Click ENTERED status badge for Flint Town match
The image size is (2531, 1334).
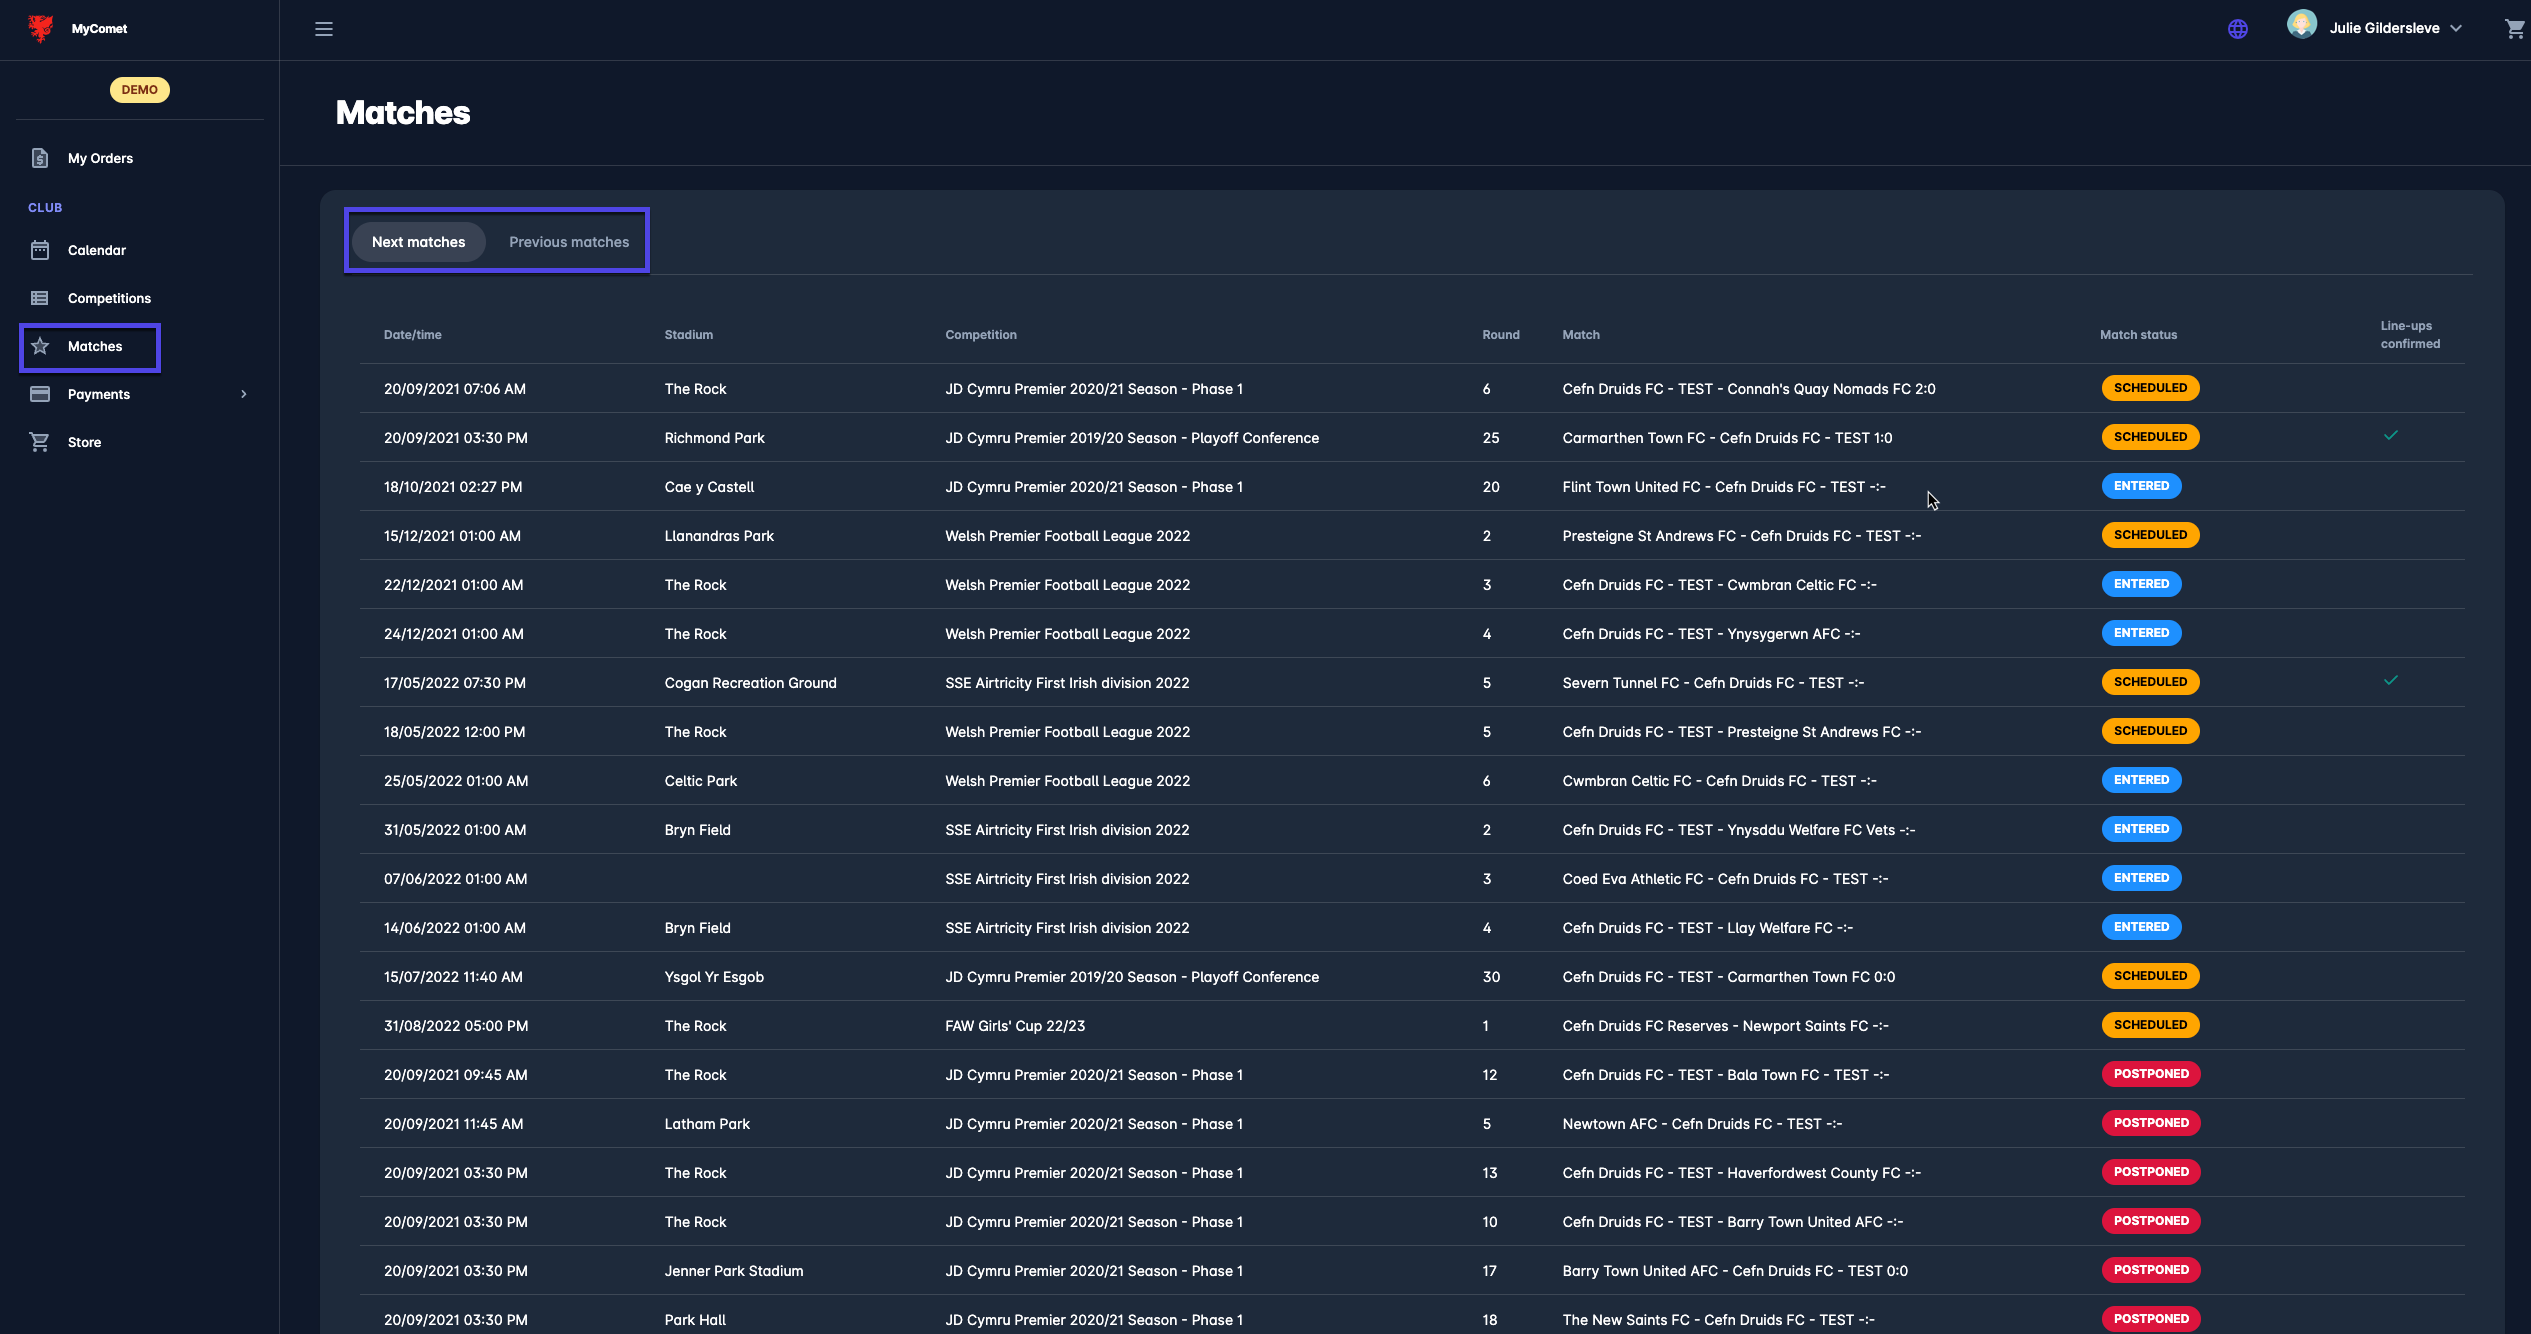pos(2141,486)
